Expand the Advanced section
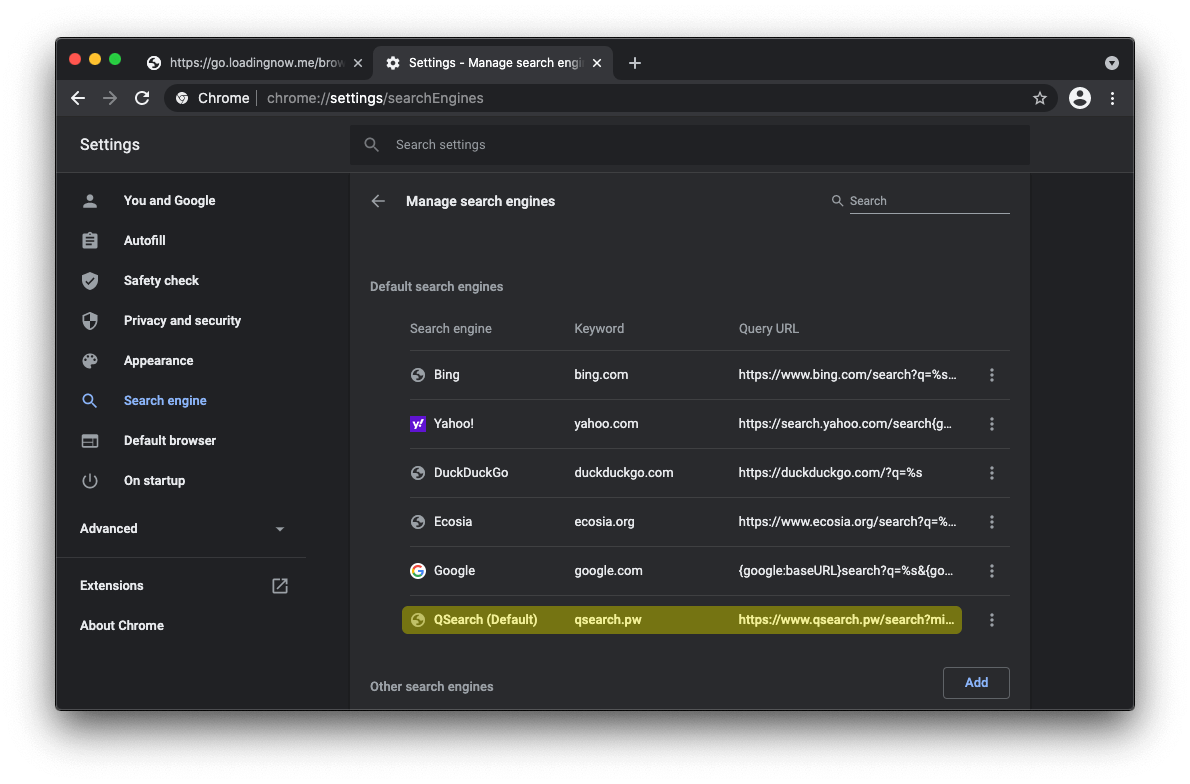Image resolution: width=1190 pixels, height=784 pixels. [182, 529]
